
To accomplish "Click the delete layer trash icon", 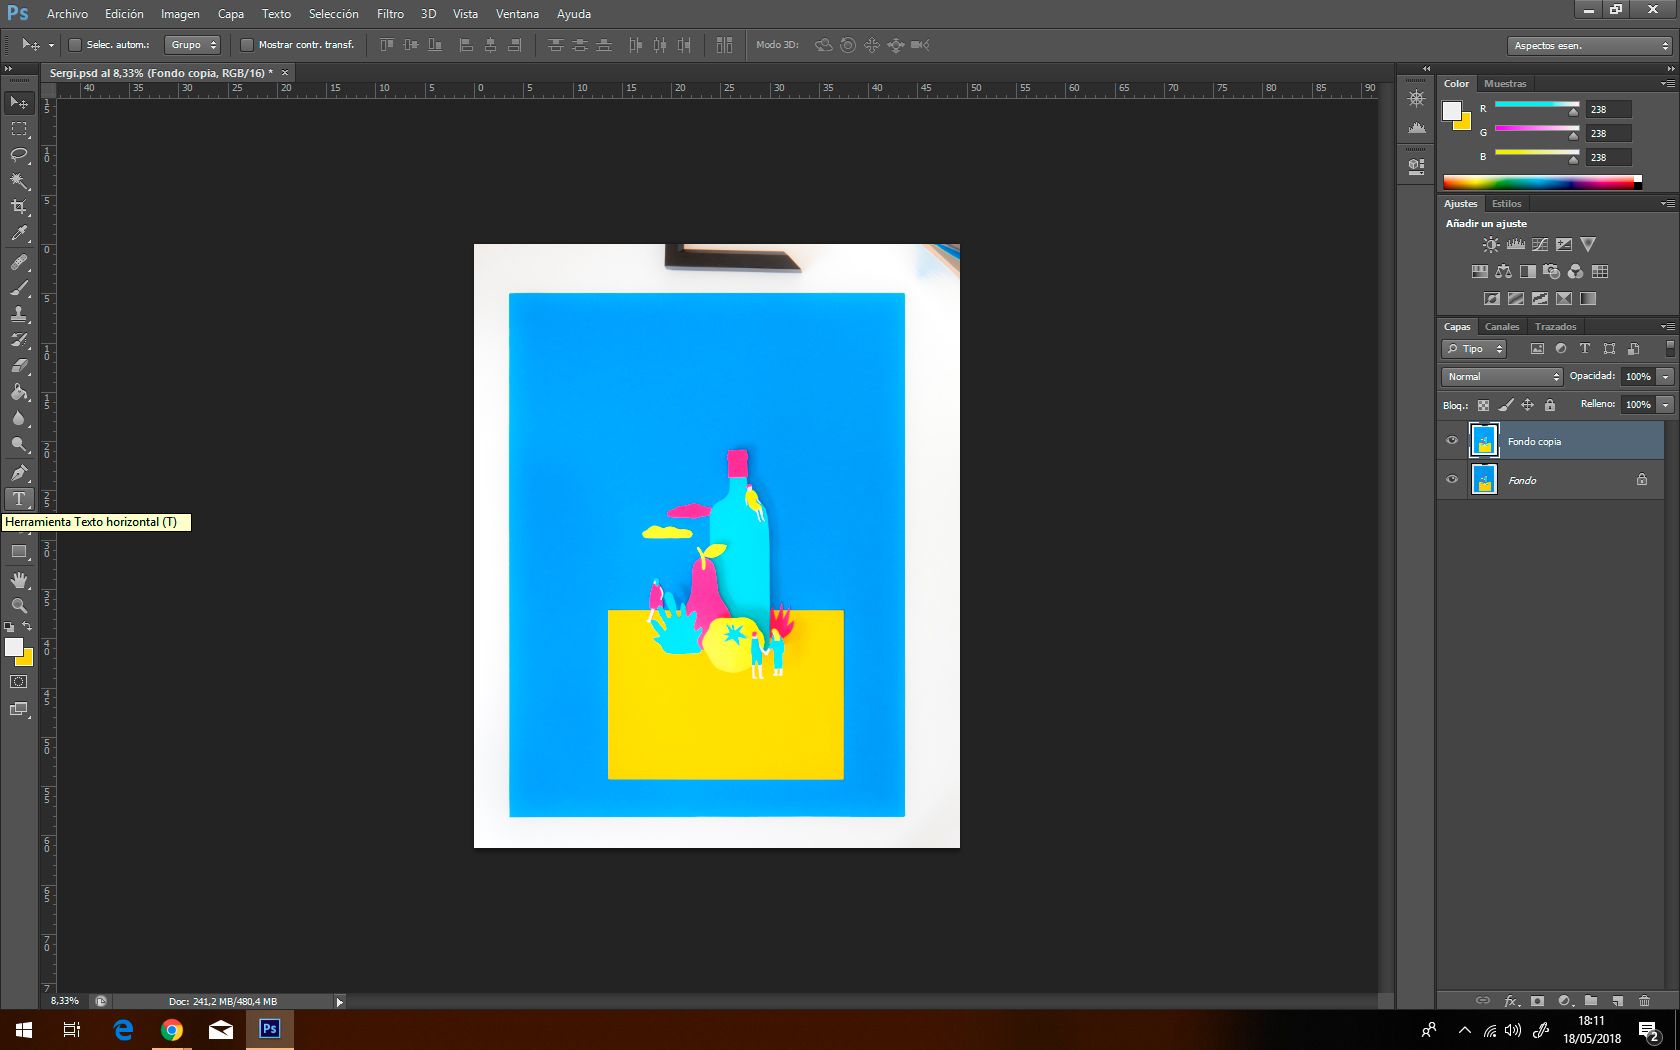I will point(1645,1000).
